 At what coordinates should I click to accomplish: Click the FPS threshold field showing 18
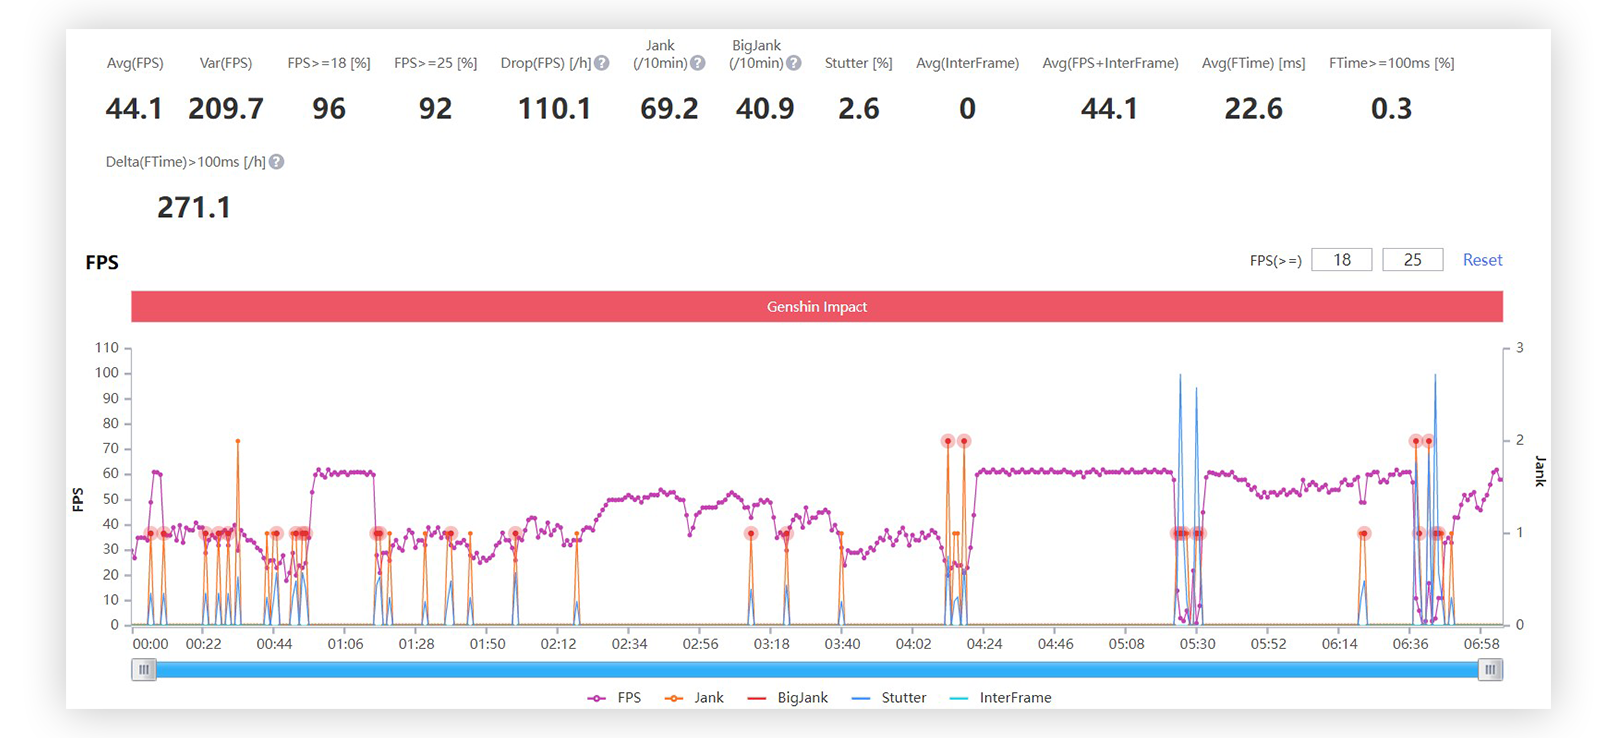pyautogui.click(x=1342, y=260)
